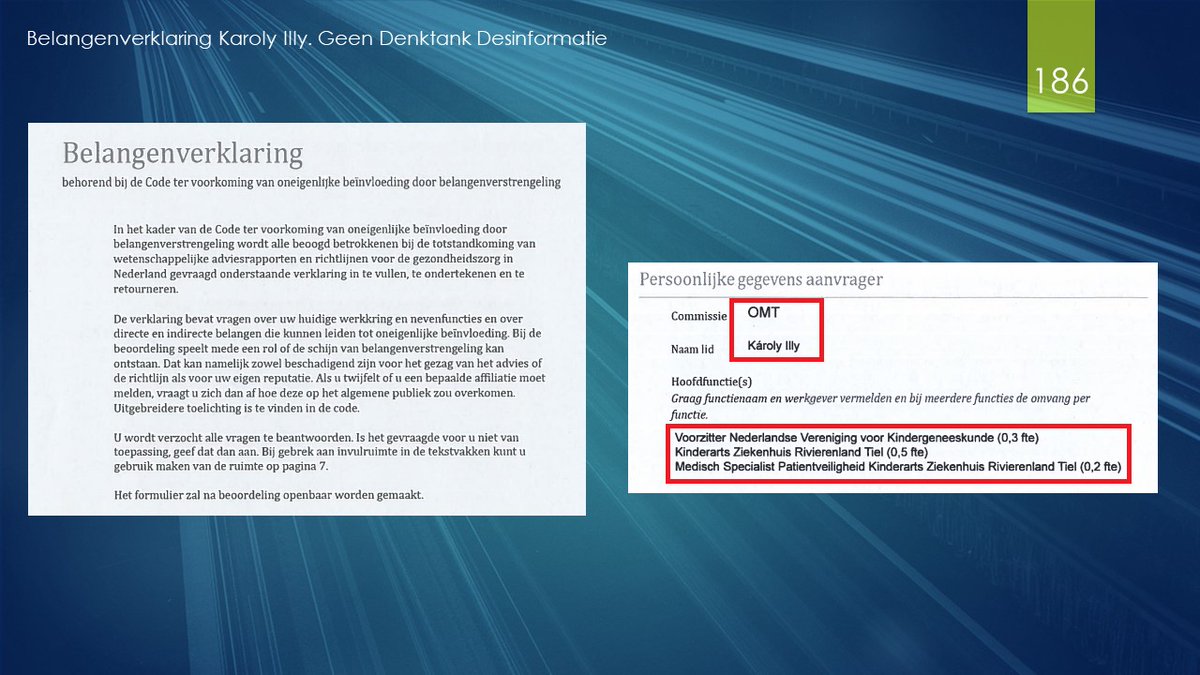Screen dimensions: 1200x675
Task: Select the slide title mentioning Denktank Desinformatie
Action: (x=316, y=39)
